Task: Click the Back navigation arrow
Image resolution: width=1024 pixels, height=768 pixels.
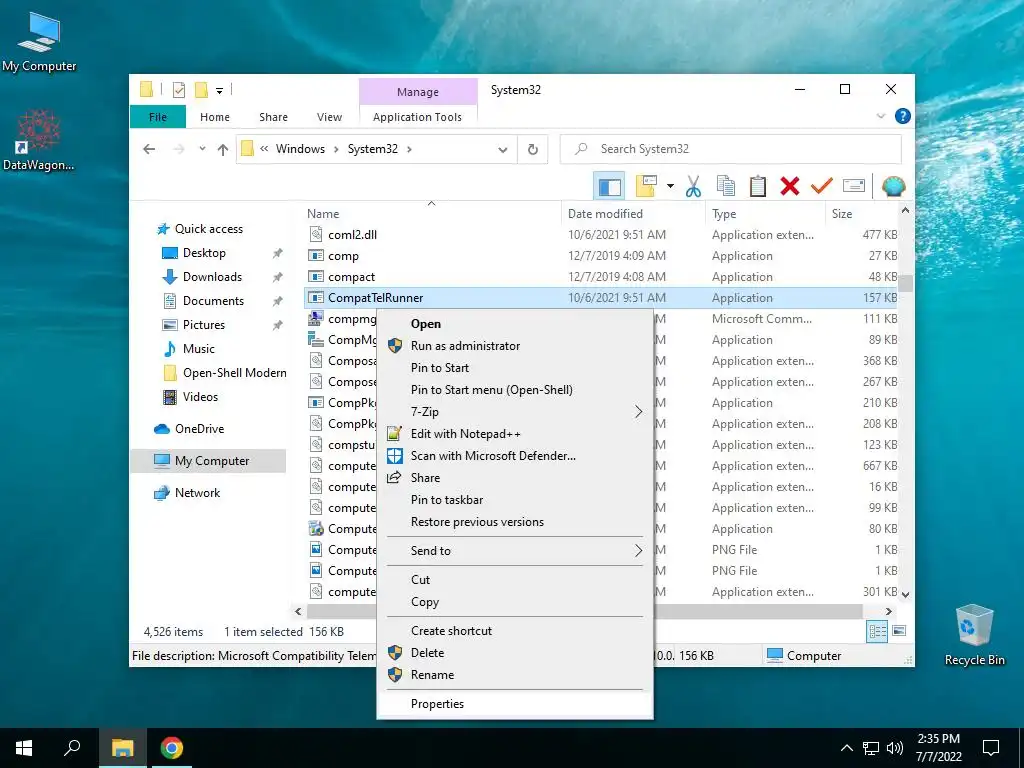Action: [x=149, y=149]
